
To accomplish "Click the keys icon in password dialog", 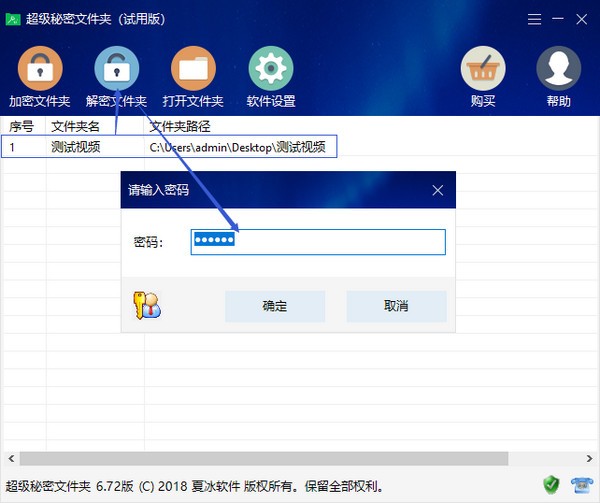I will pos(146,306).
